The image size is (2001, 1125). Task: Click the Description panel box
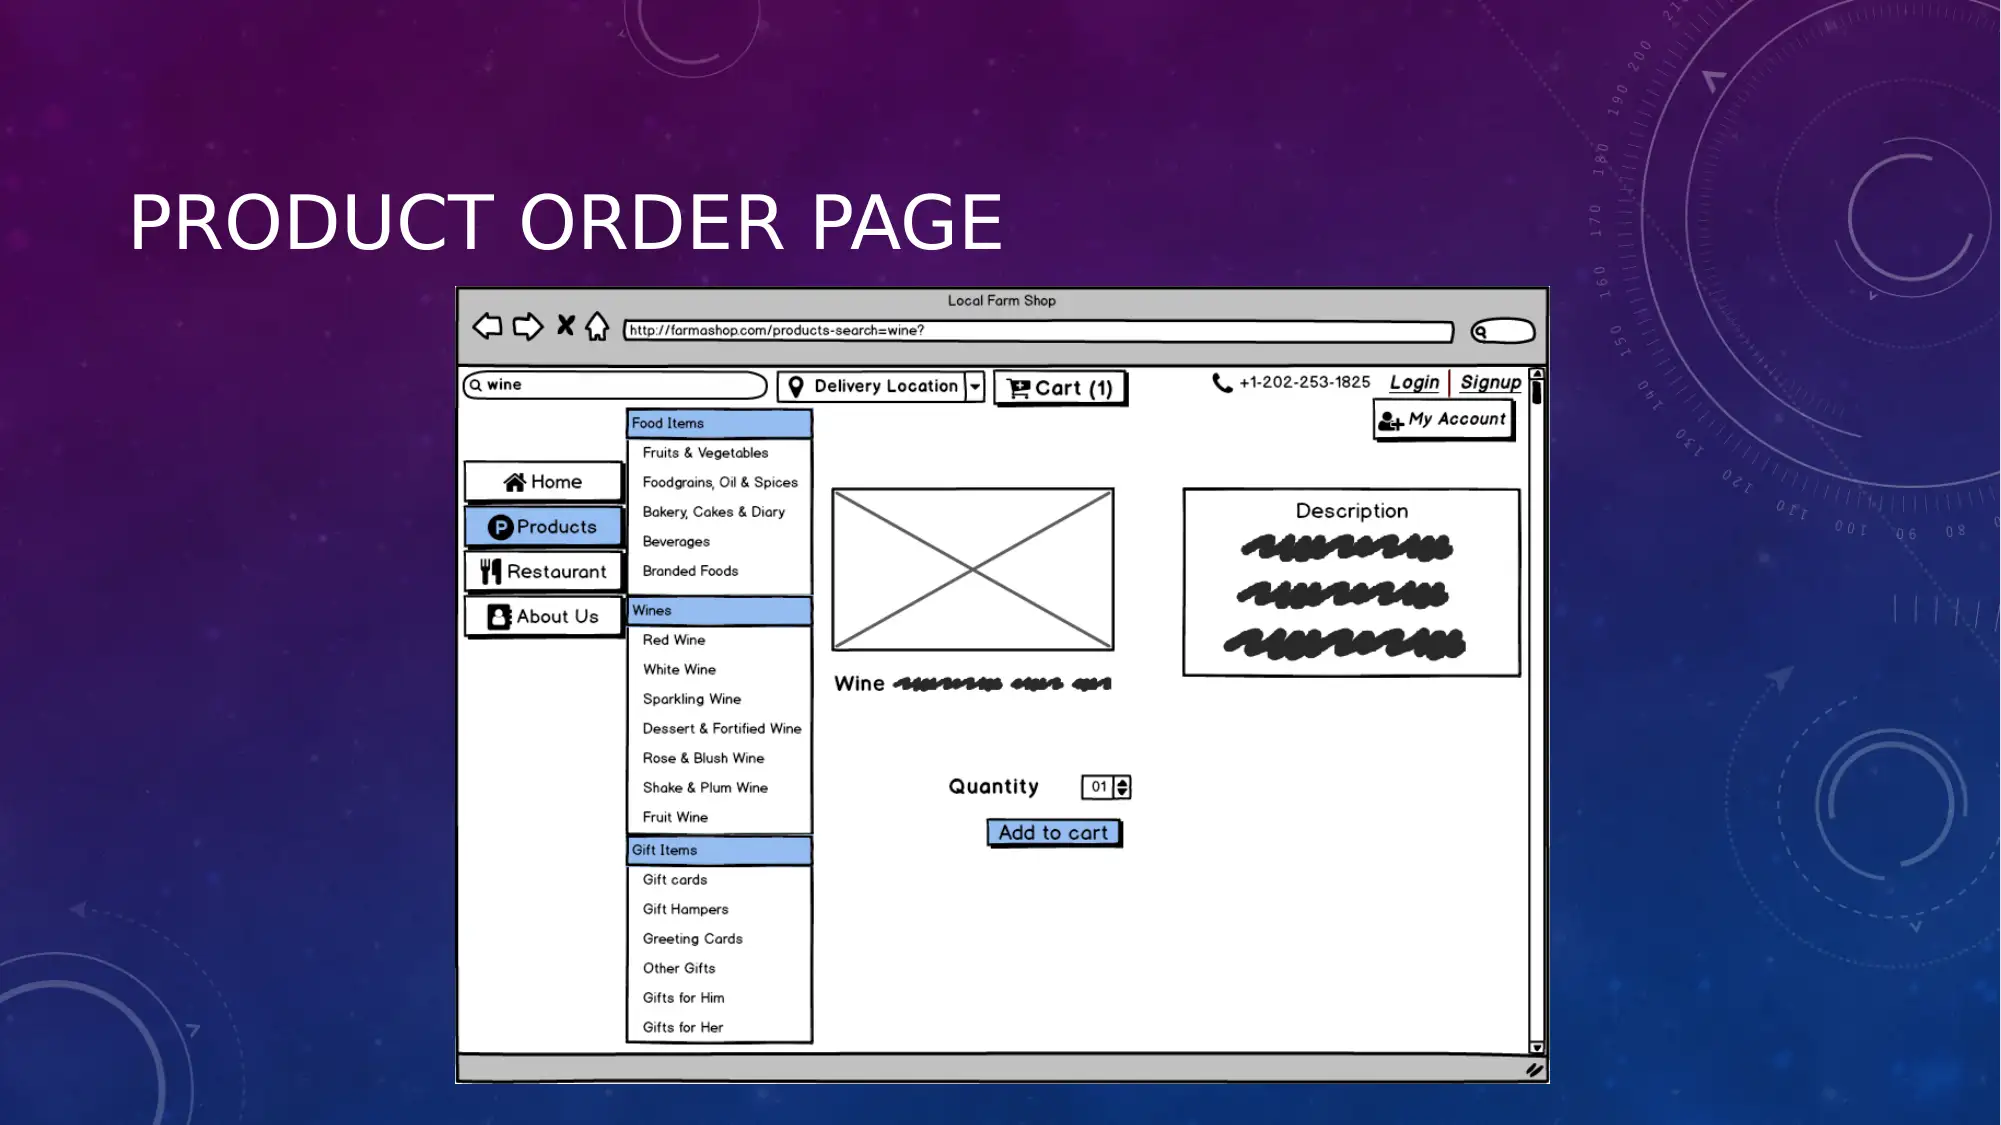click(1352, 583)
